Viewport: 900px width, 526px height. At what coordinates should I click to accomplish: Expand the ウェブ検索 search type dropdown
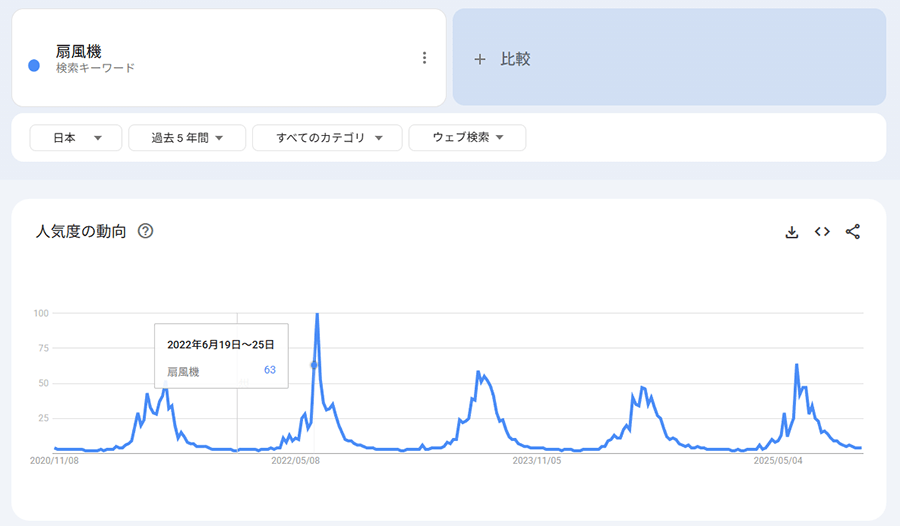(x=467, y=138)
